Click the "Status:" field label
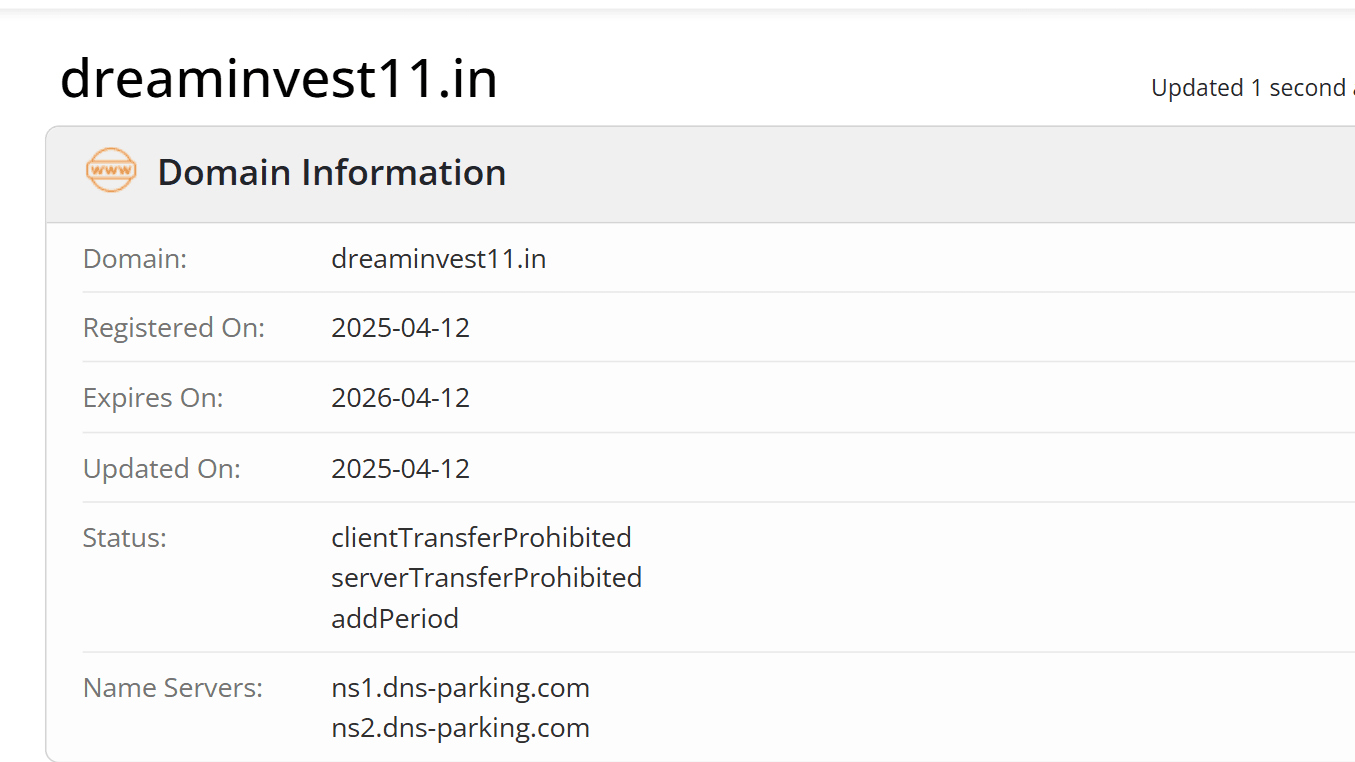 [125, 538]
